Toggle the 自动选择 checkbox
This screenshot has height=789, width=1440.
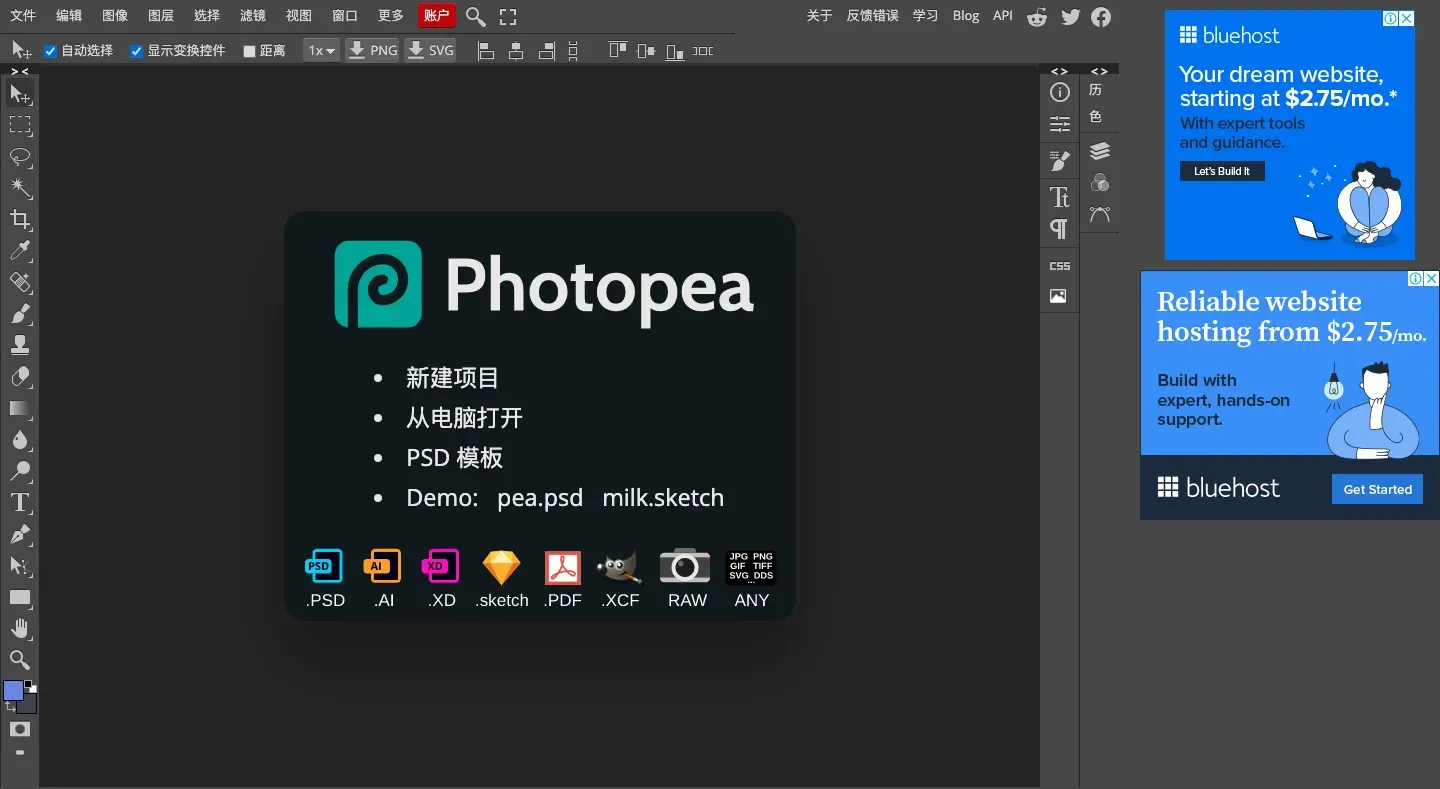51,51
